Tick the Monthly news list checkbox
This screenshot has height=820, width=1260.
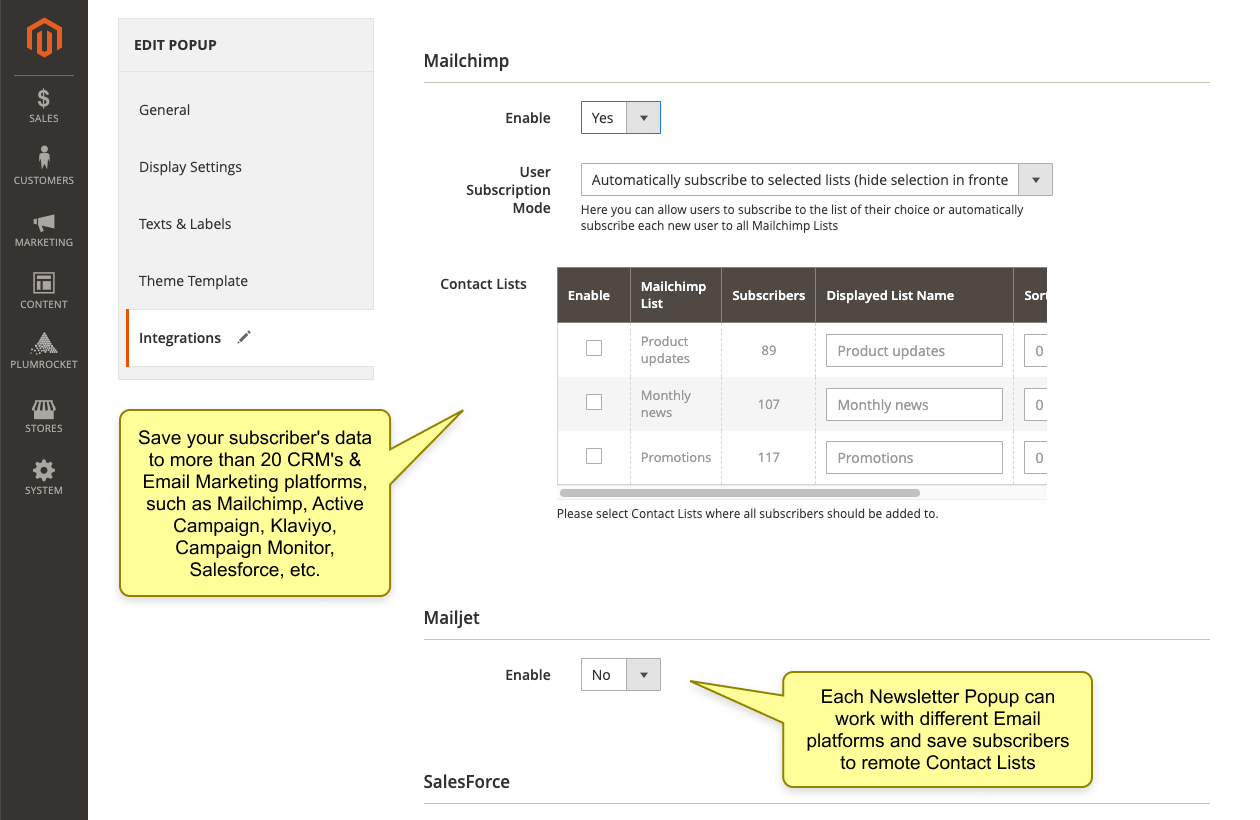click(594, 402)
